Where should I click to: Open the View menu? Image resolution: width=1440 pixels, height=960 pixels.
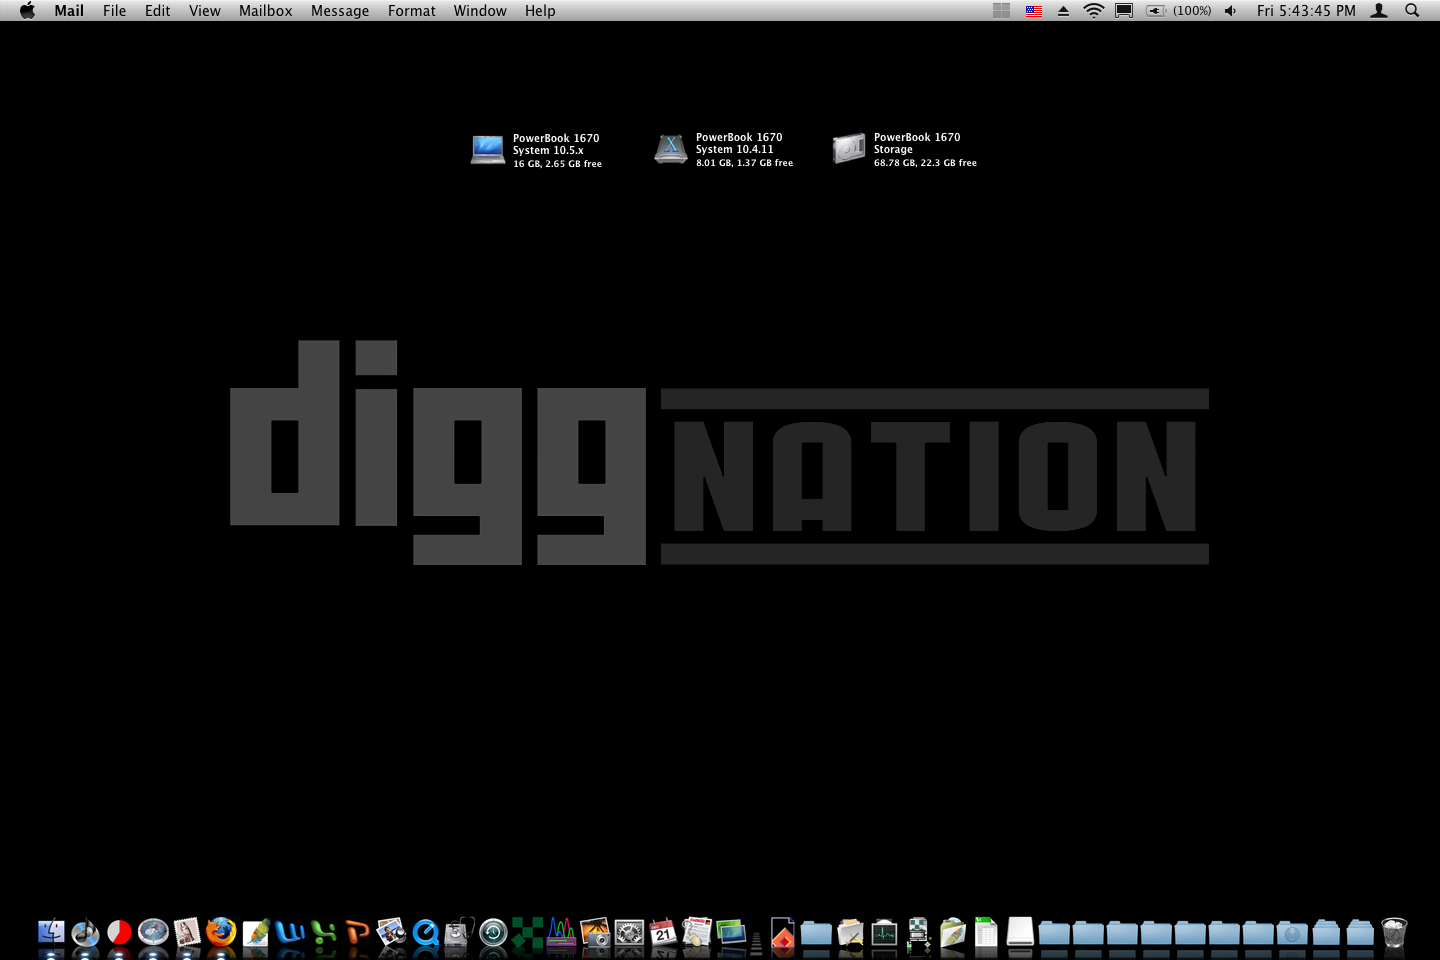(205, 10)
